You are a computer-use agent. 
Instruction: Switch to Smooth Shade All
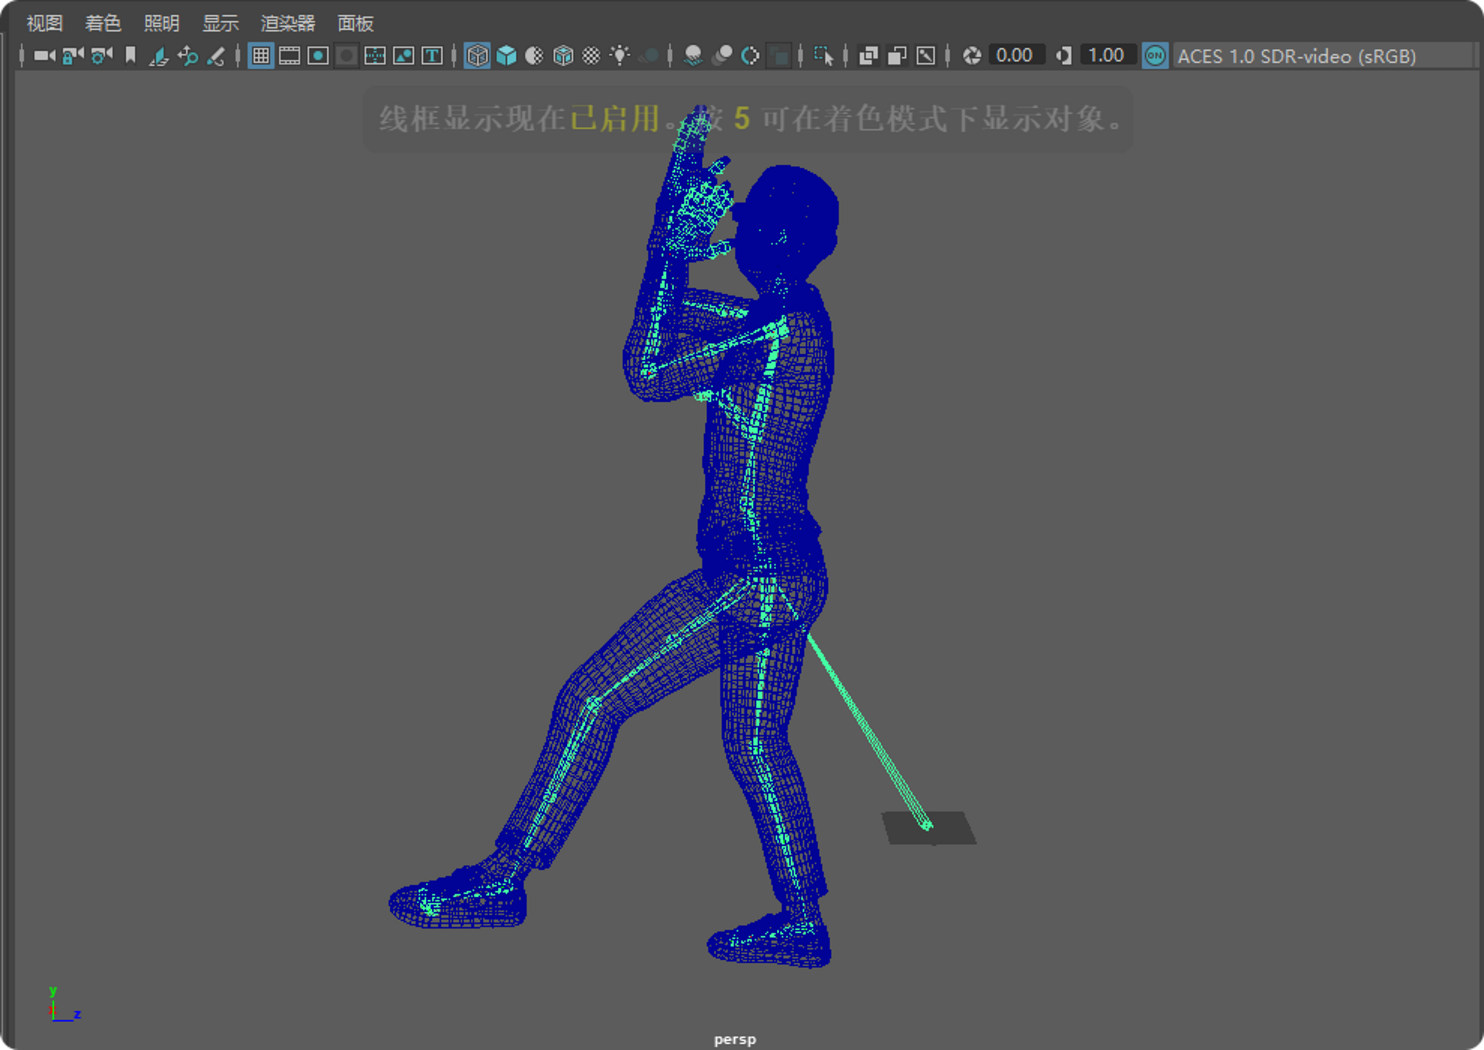coord(507,56)
